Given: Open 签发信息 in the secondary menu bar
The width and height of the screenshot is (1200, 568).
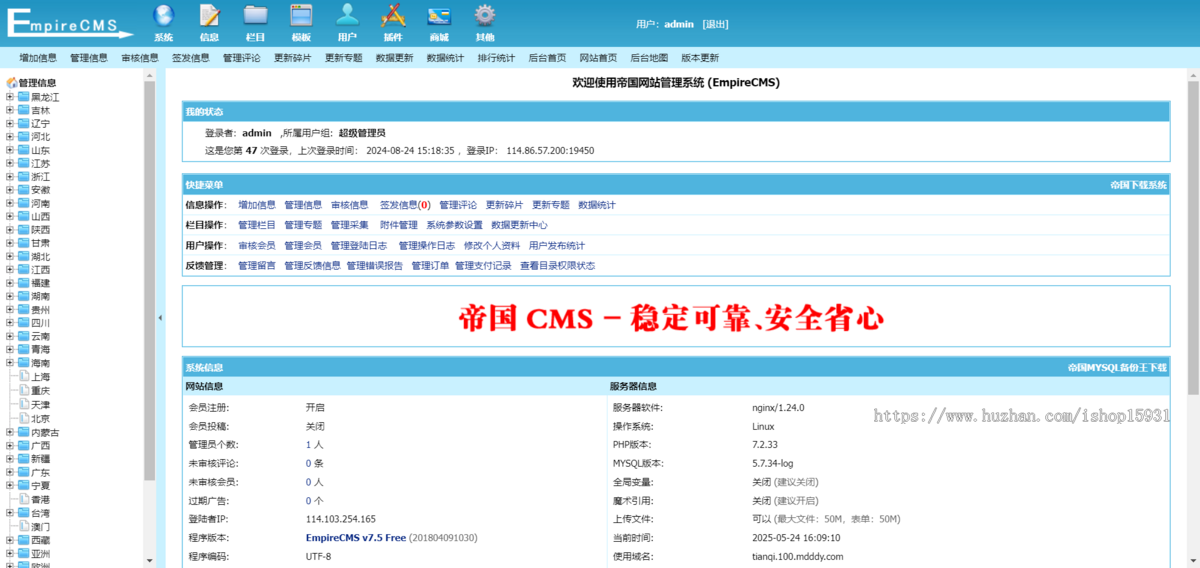Looking at the screenshot, I should [x=191, y=58].
